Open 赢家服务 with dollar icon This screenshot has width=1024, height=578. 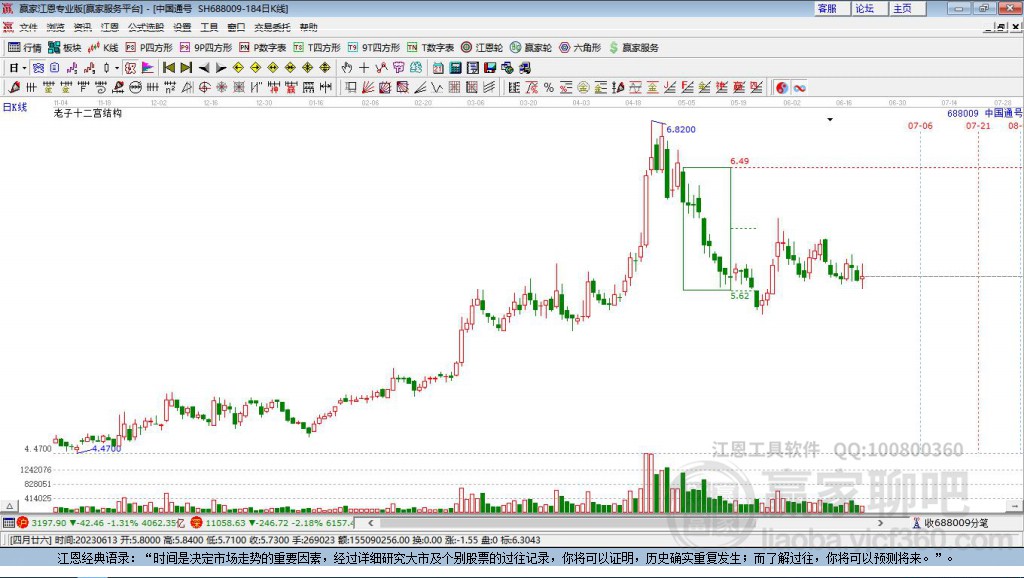click(x=633, y=48)
